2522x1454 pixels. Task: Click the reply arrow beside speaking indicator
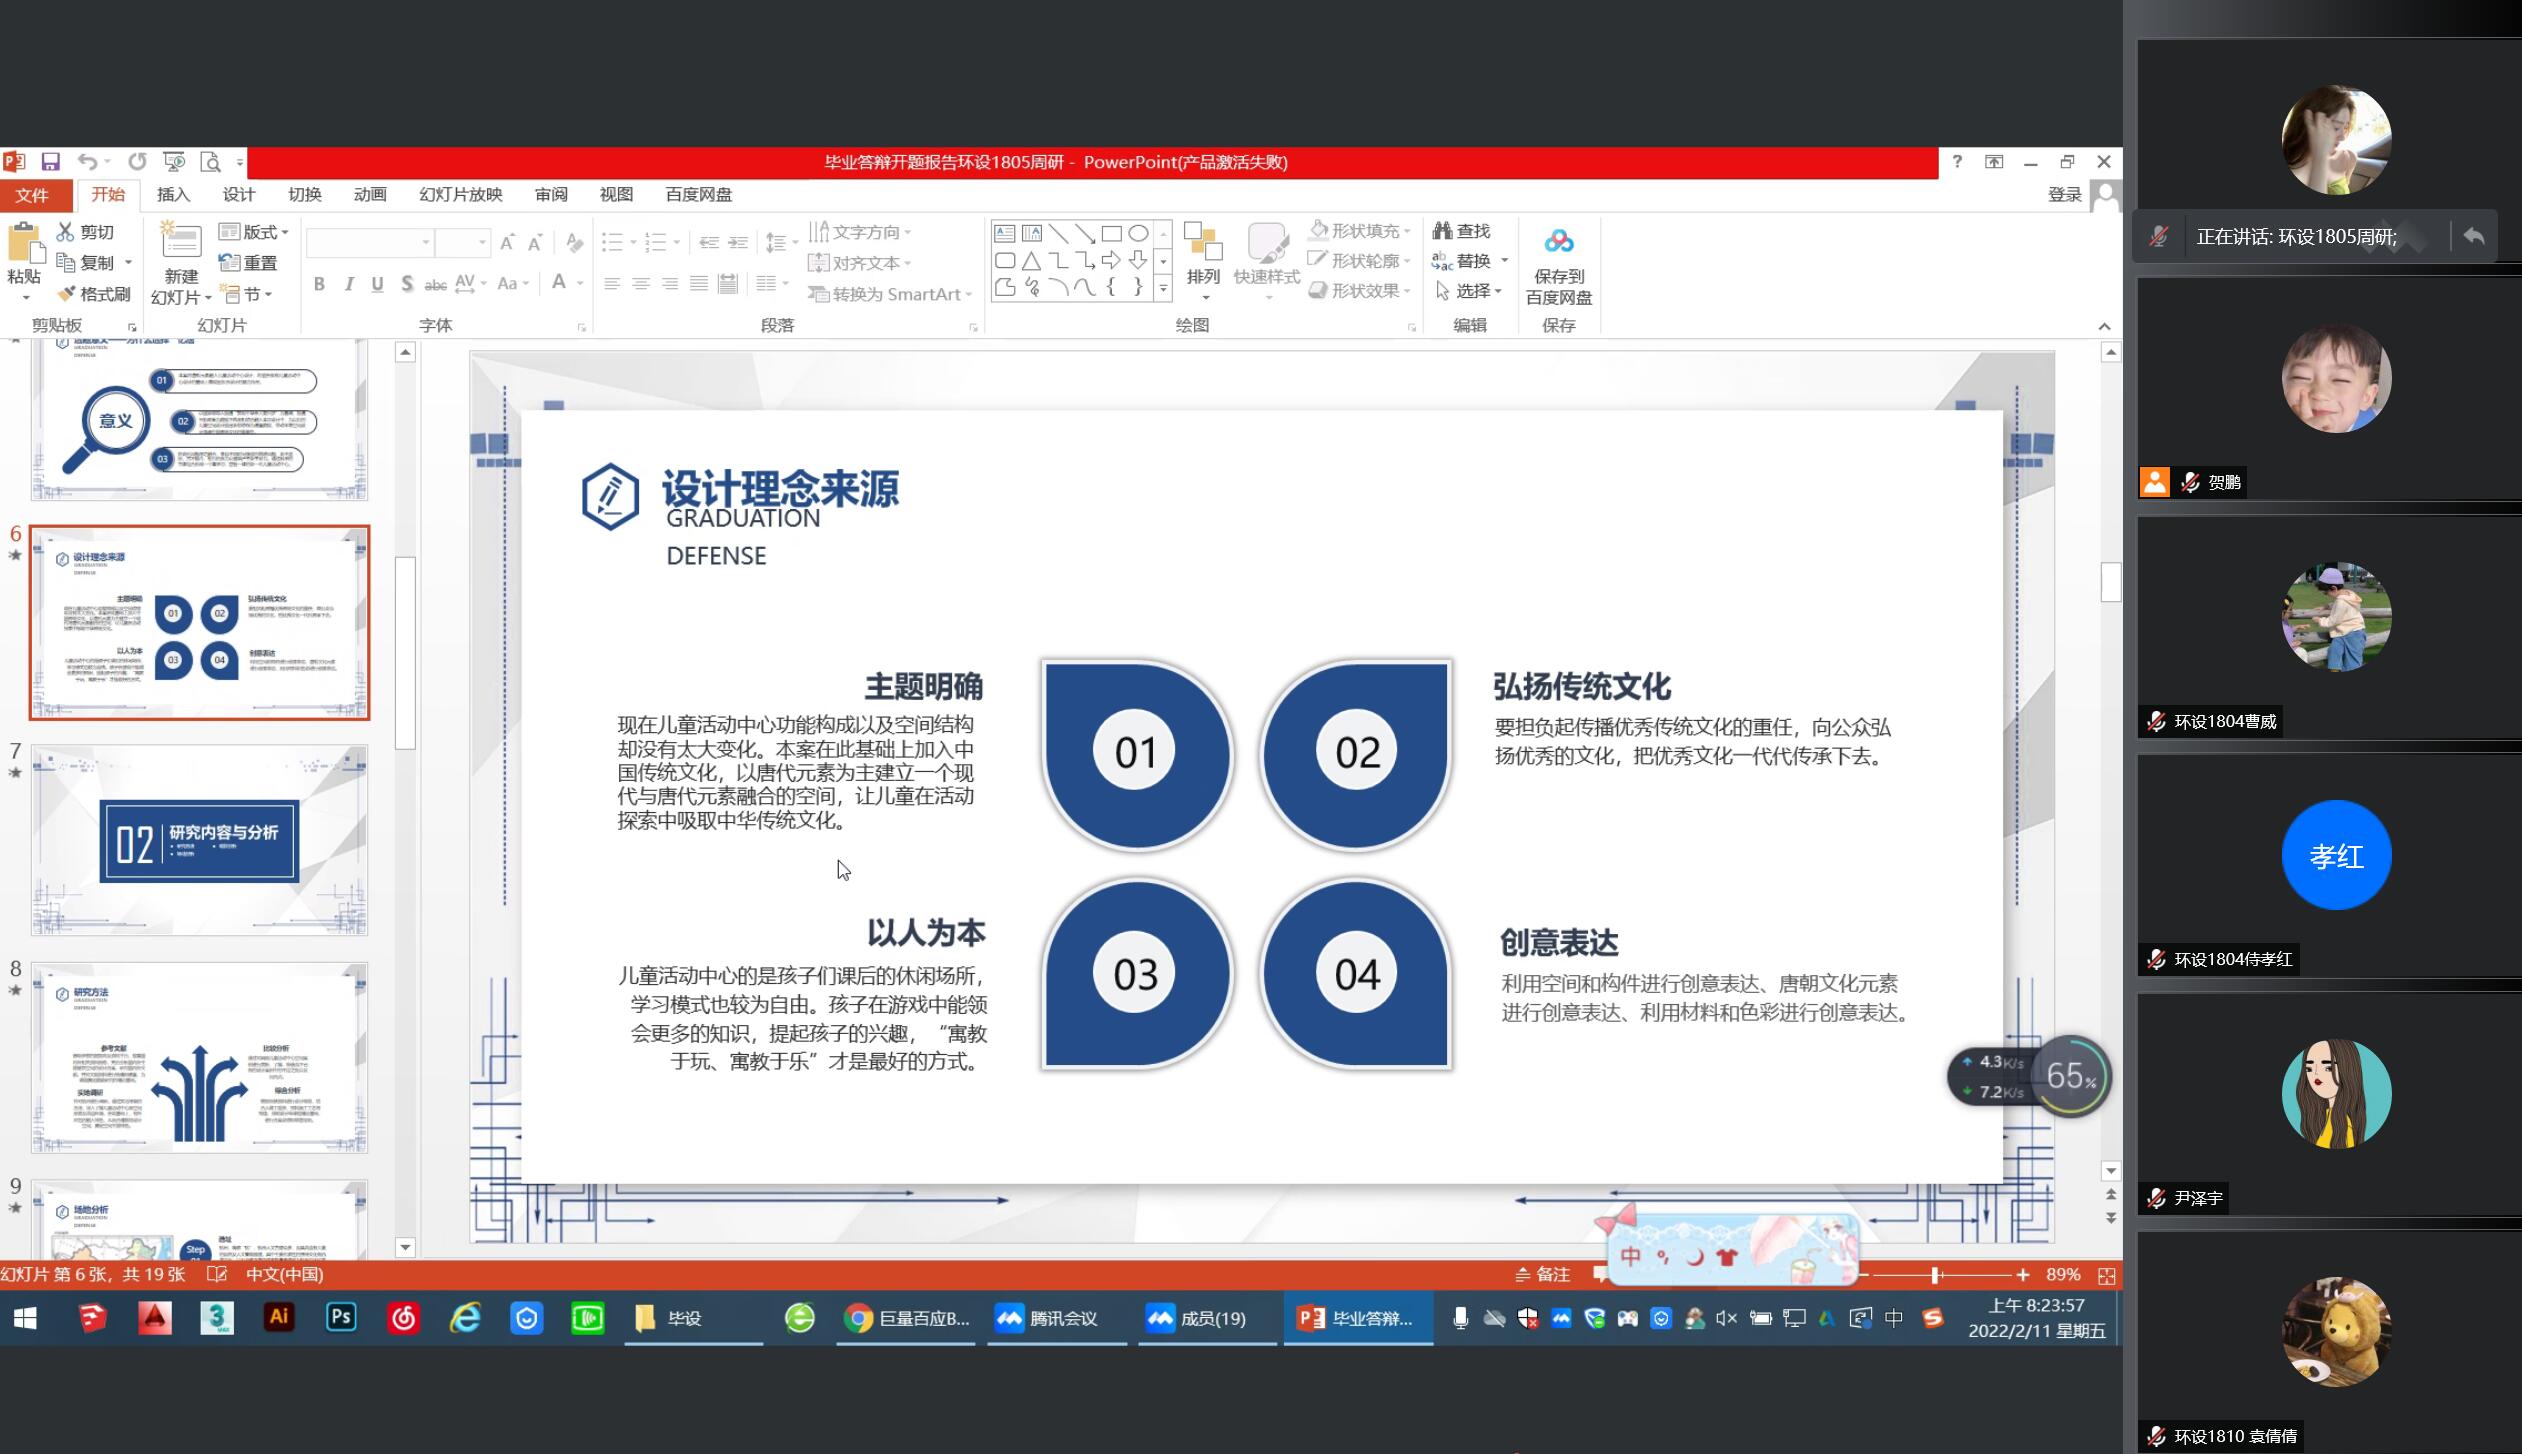[x=2475, y=236]
